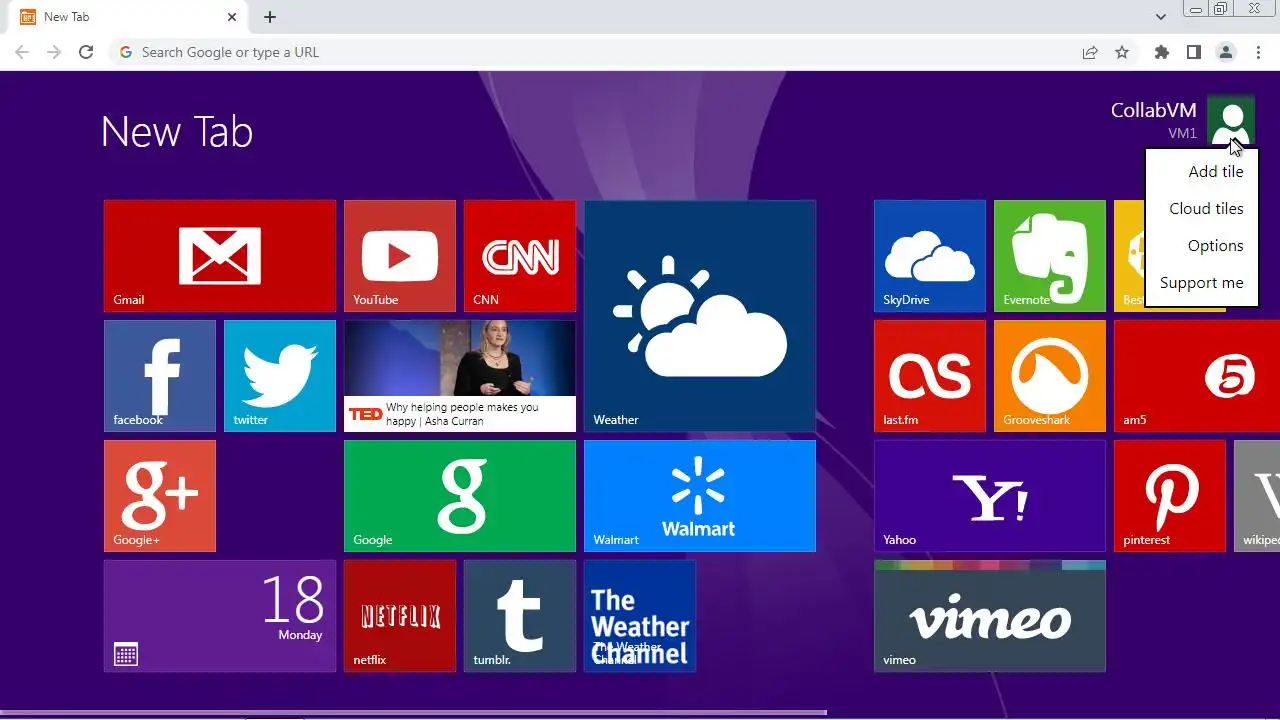Open The Weather Channel tile
Viewport: 1280px width, 720px height.
point(640,616)
